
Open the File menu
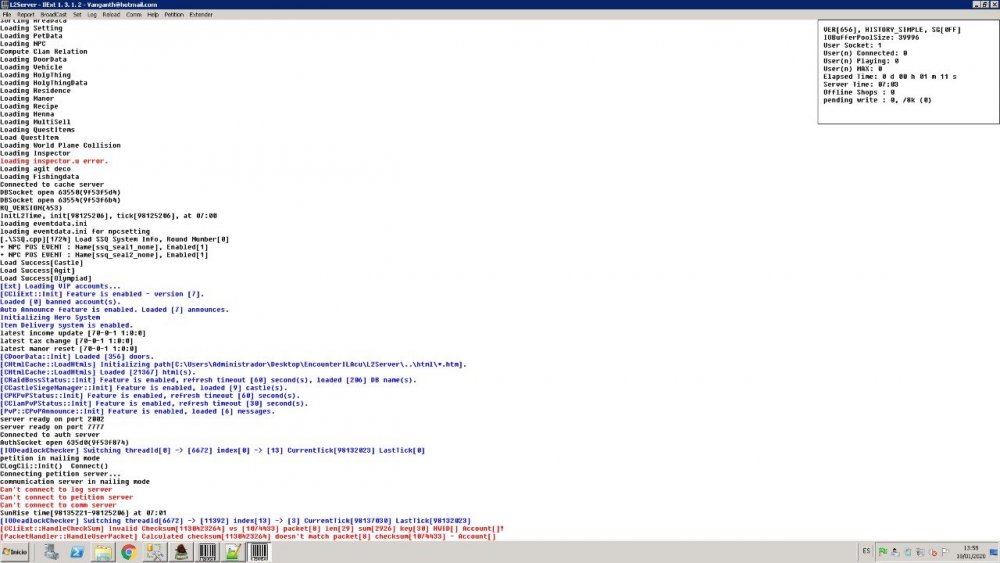(x=7, y=16)
